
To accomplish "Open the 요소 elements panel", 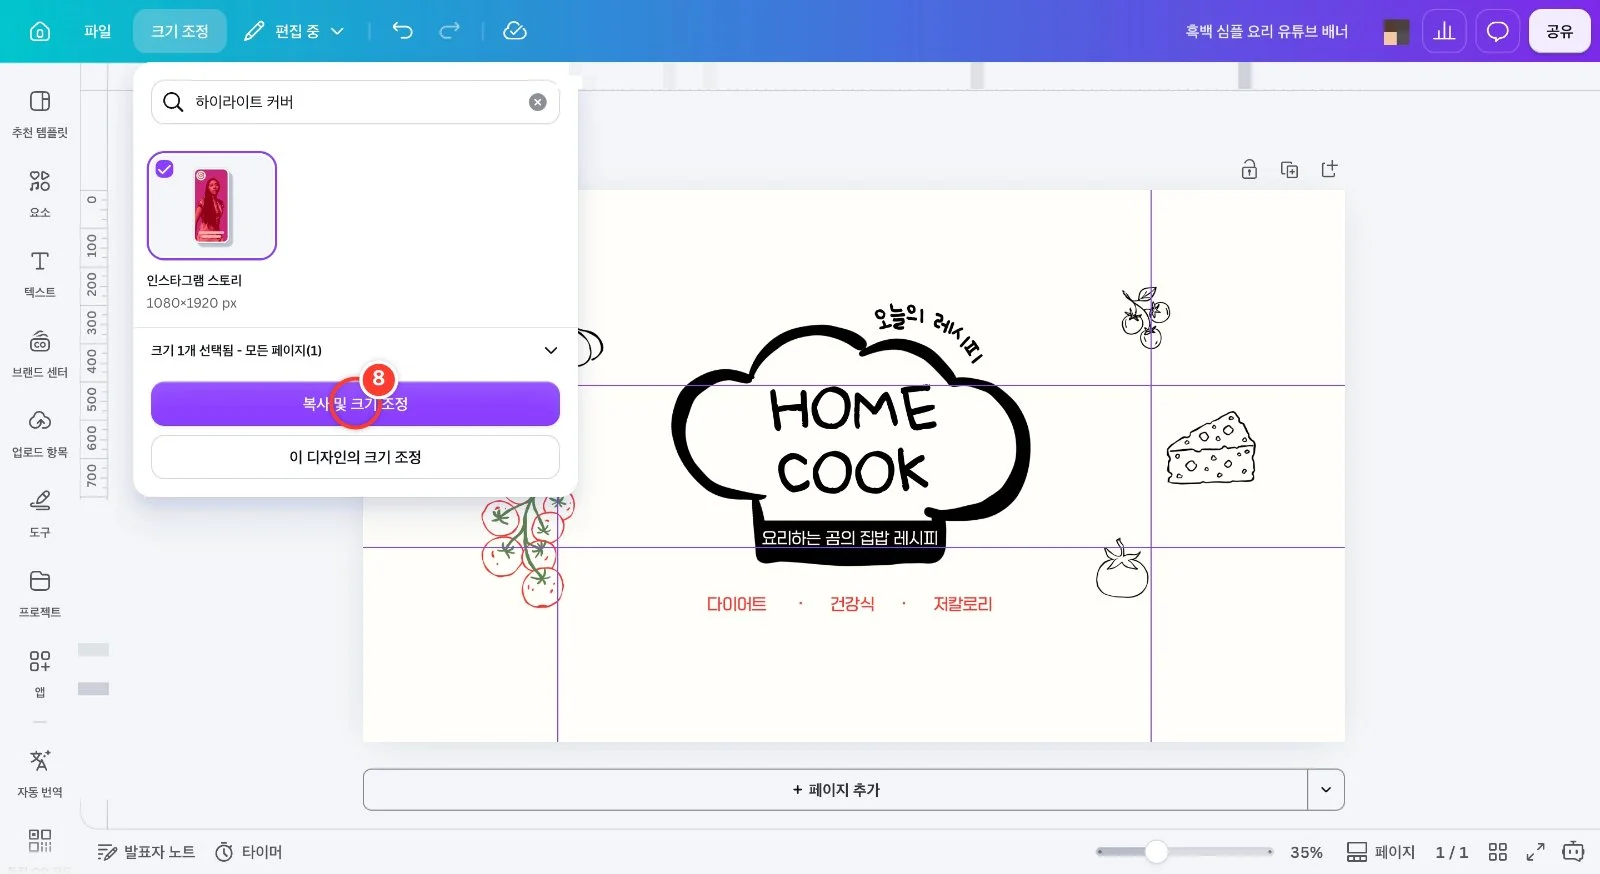I will (x=40, y=194).
